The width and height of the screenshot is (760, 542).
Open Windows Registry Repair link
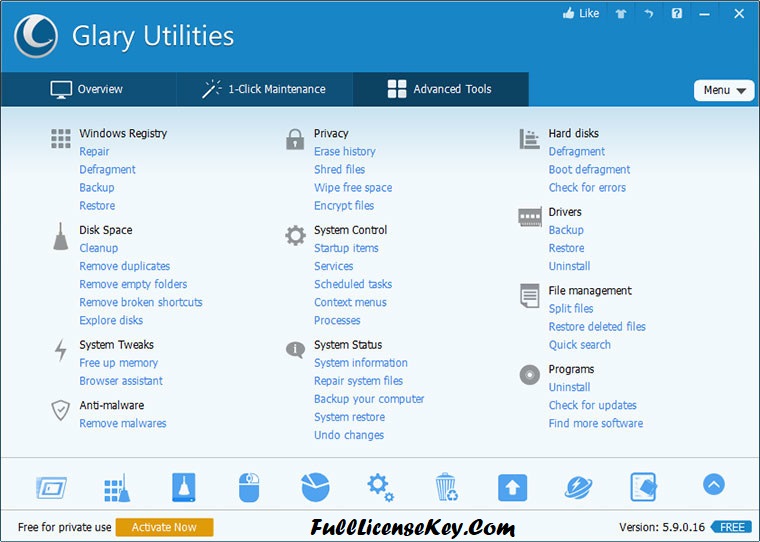tap(95, 151)
